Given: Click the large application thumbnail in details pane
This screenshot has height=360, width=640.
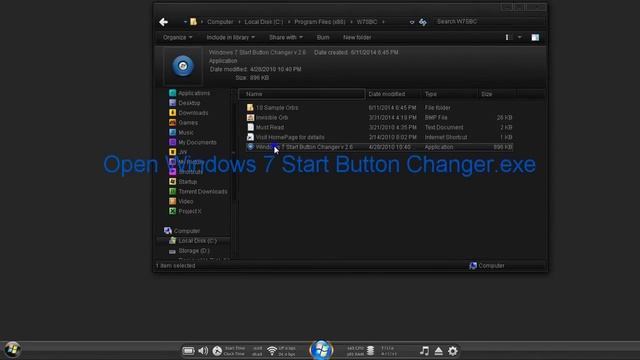Looking at the screenshot, I should click(183, 66).
